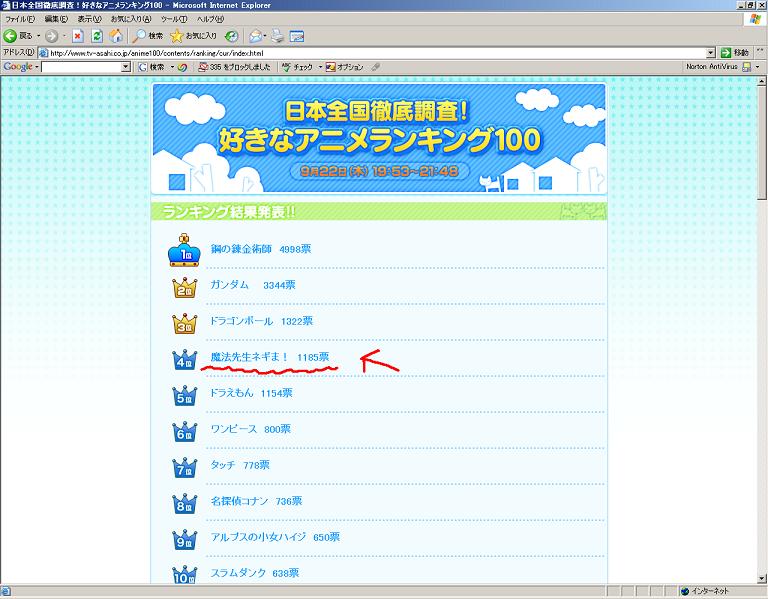Go to the Home page icon

click(x=116, y=36)
